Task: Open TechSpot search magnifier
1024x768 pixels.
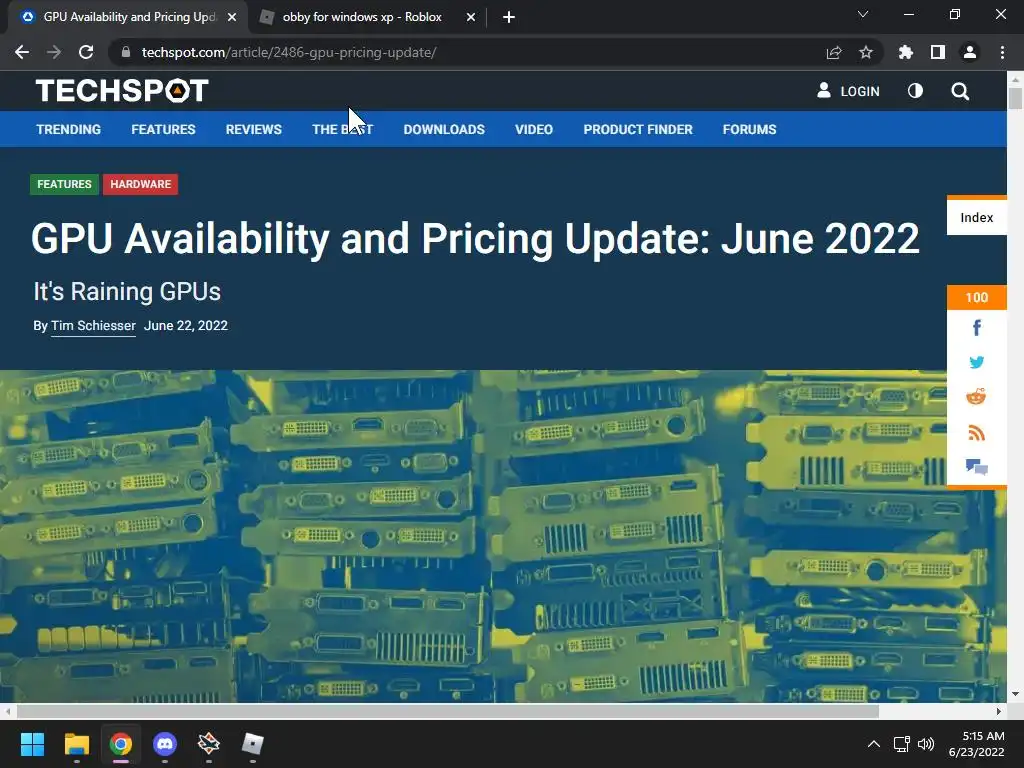Action: click(960, 91)
